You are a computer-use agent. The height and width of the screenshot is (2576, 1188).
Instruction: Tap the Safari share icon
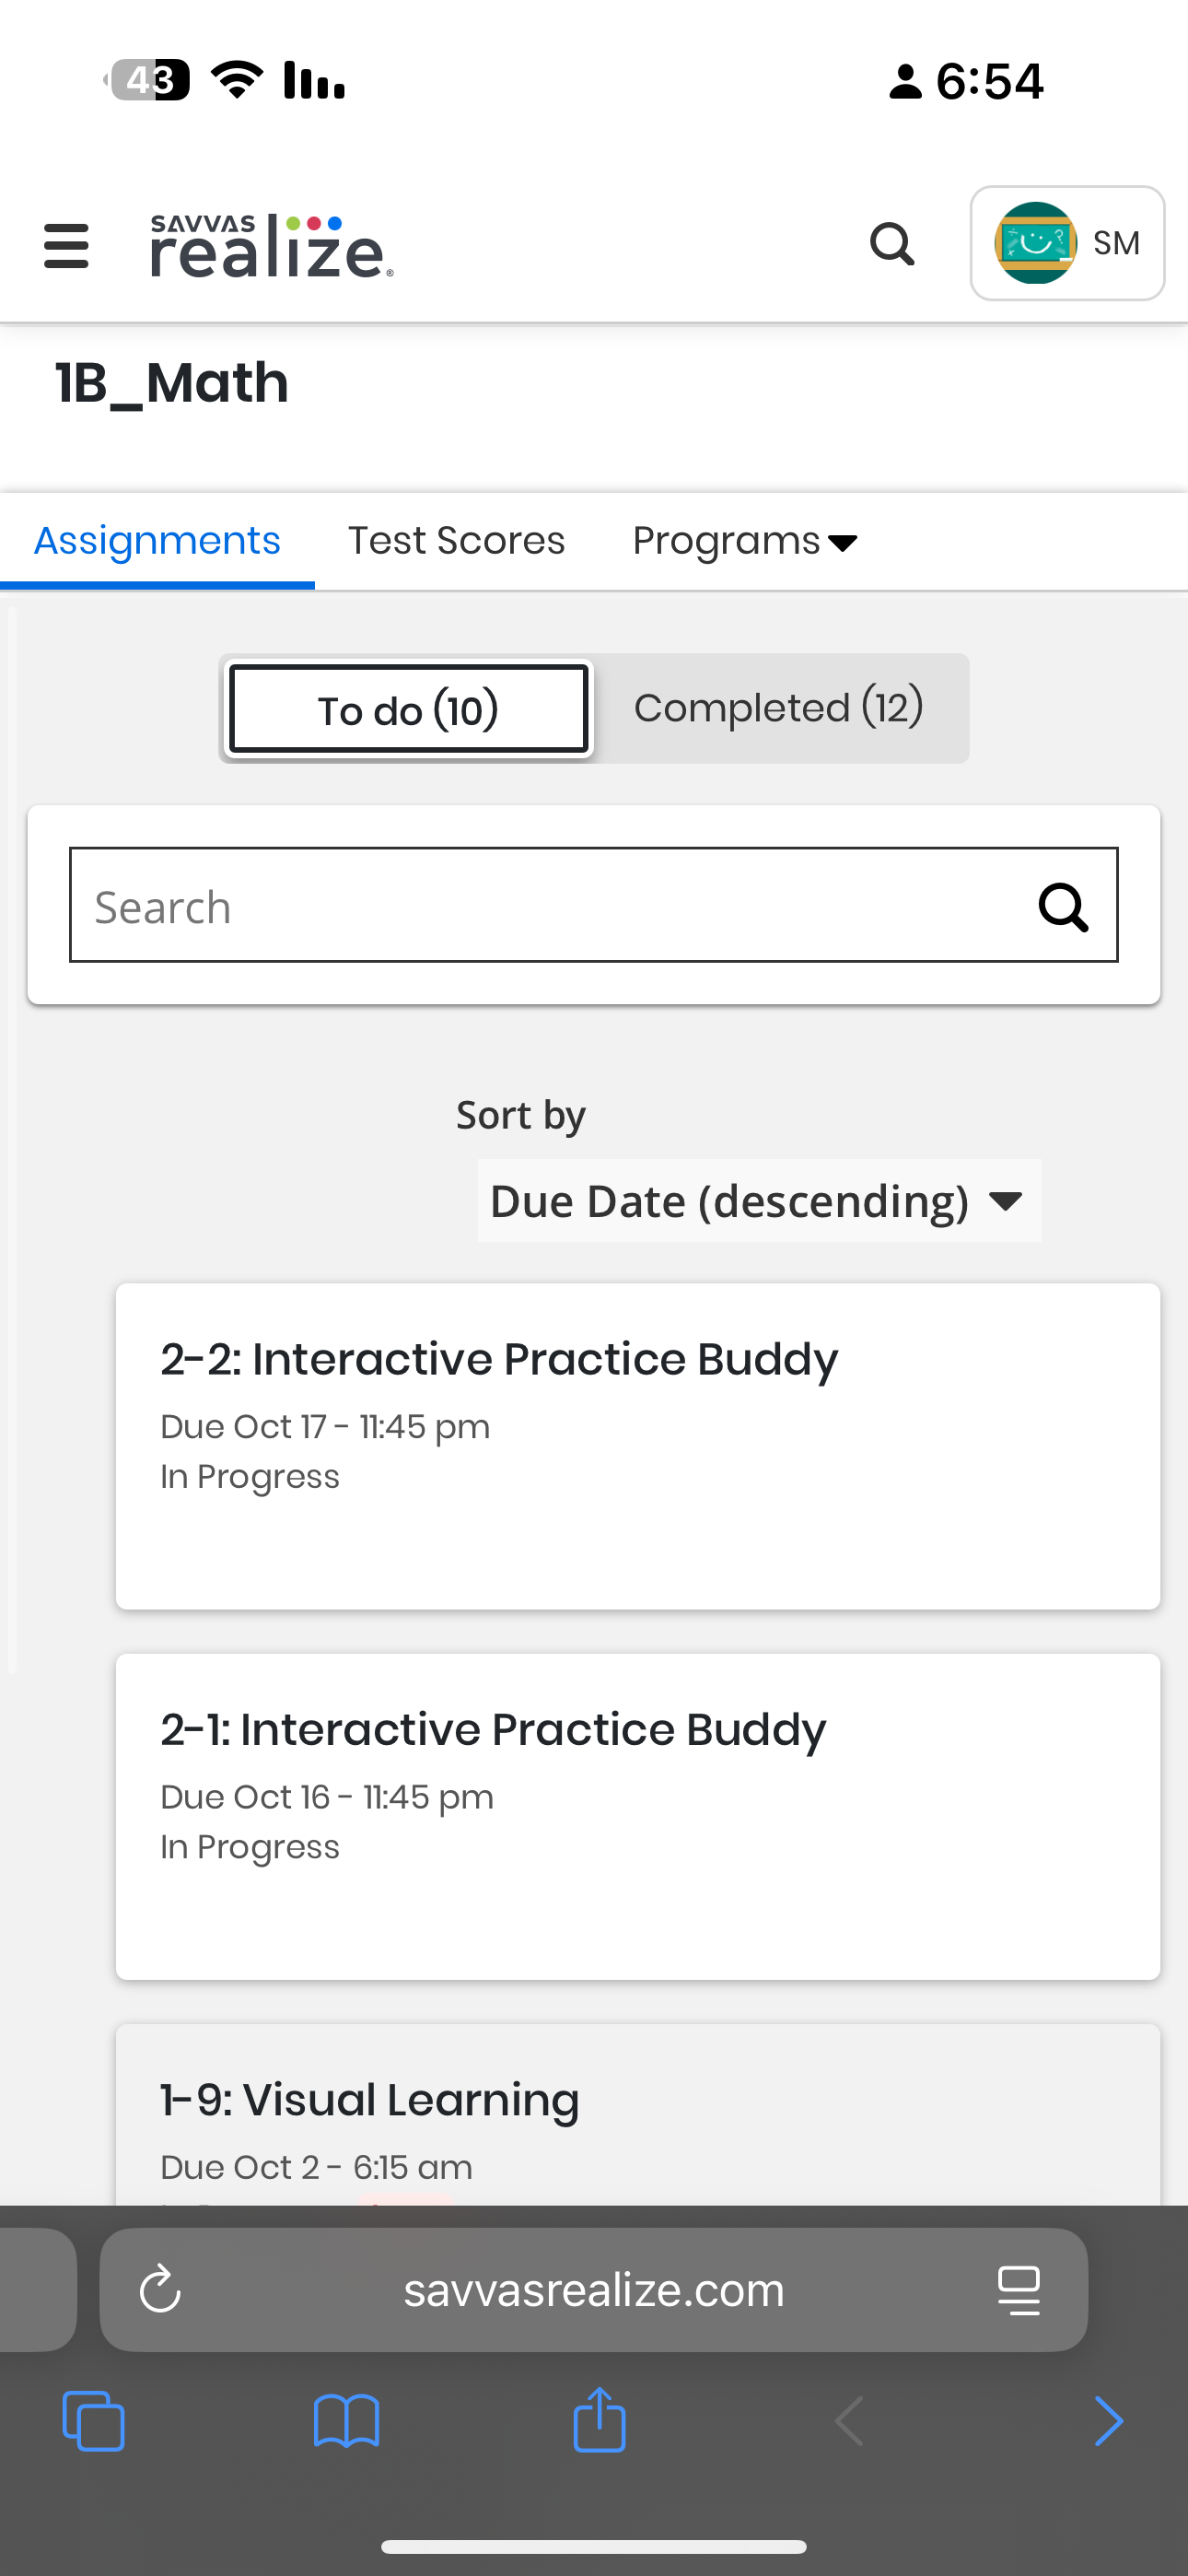click(599, 2421)
